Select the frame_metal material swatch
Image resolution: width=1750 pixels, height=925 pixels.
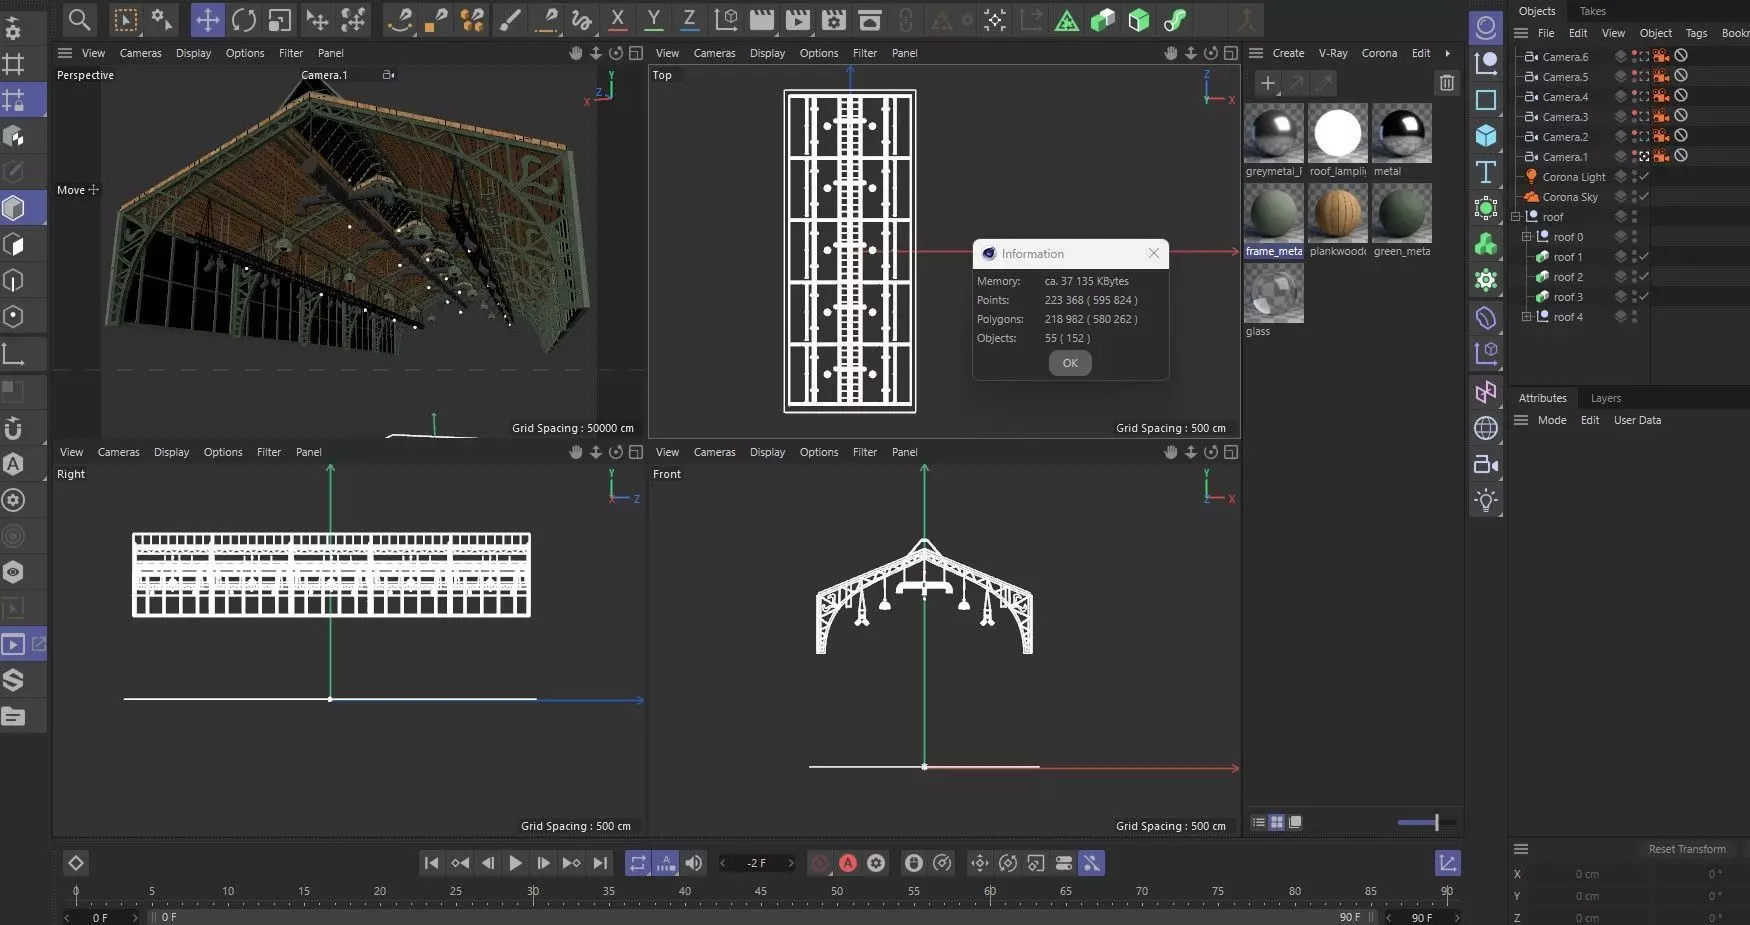(x=1273, y=213)
